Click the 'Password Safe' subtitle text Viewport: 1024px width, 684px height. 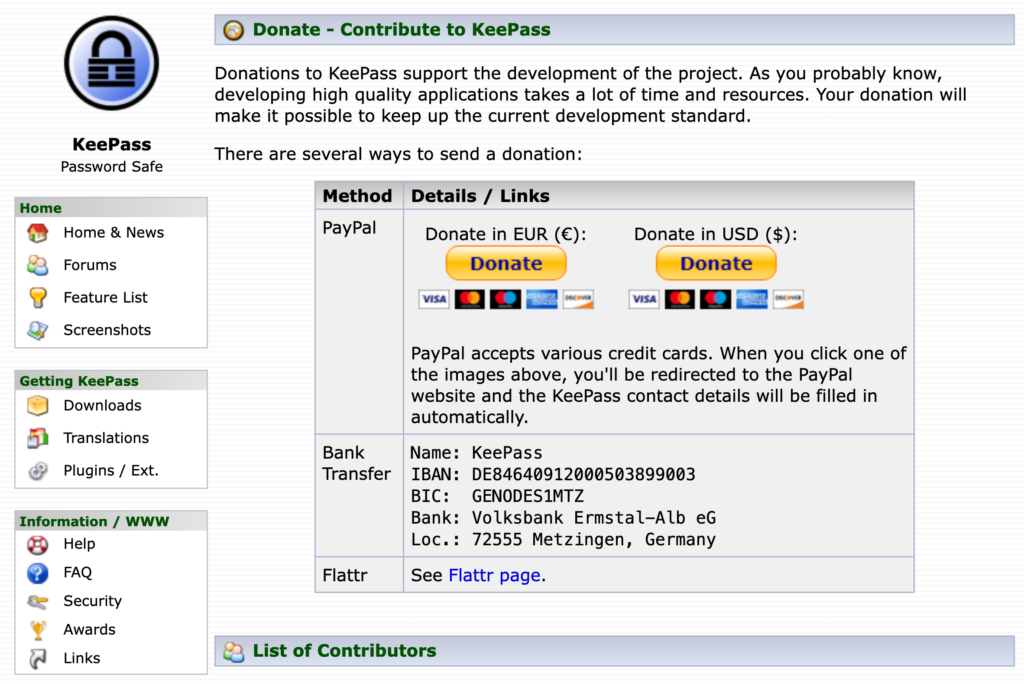click(x=112, y=167)
